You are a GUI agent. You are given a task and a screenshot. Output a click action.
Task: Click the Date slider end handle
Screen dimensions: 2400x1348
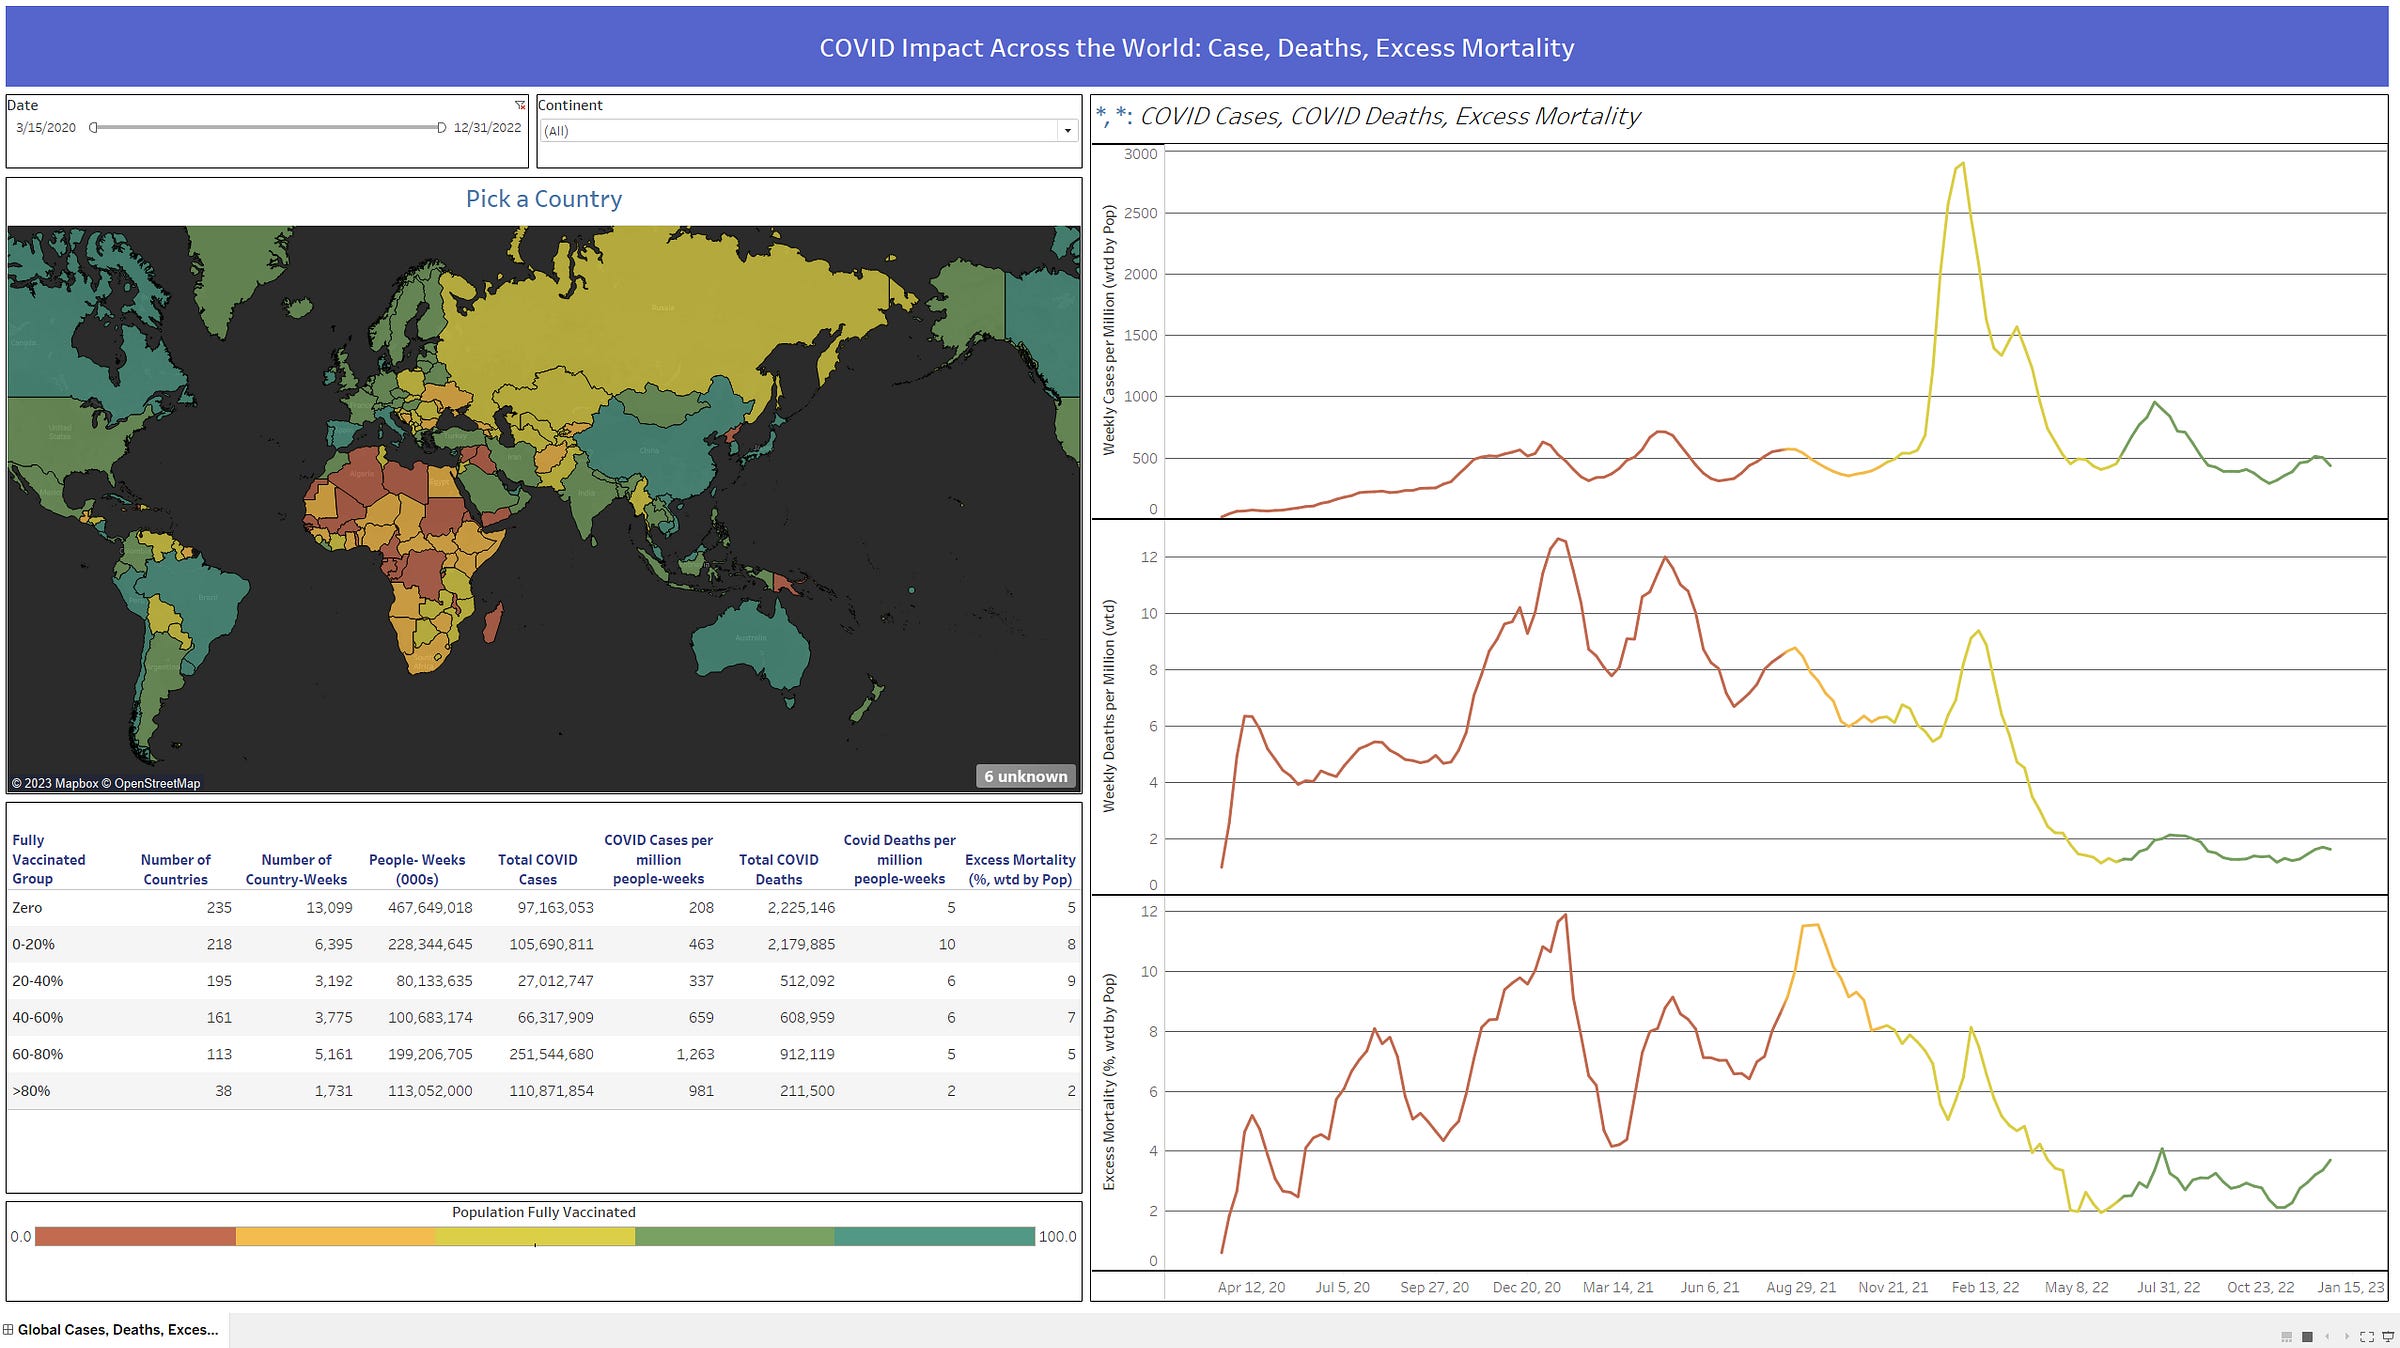click(441, 127)
